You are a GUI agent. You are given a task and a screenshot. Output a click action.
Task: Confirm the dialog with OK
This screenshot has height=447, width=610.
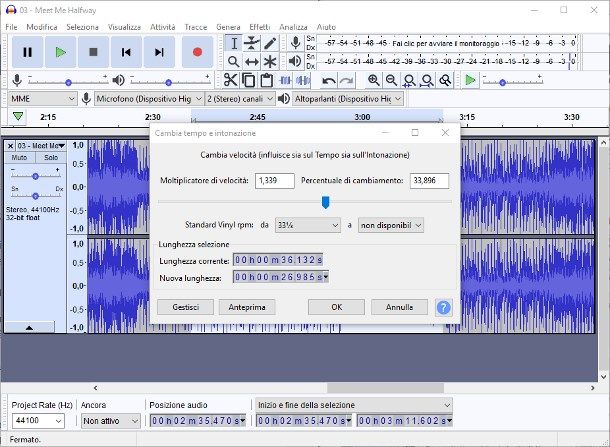click(x=337, y=307)
